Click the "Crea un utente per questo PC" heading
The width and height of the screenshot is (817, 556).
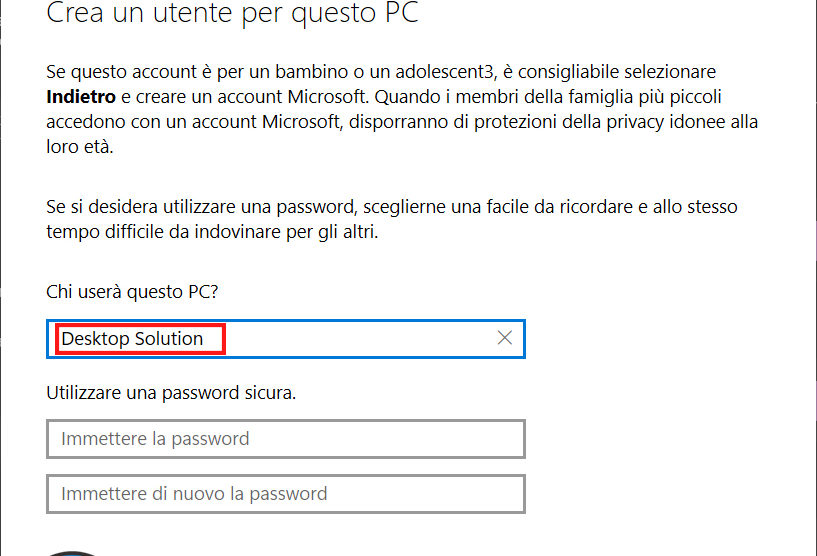(x=233, y=15)
